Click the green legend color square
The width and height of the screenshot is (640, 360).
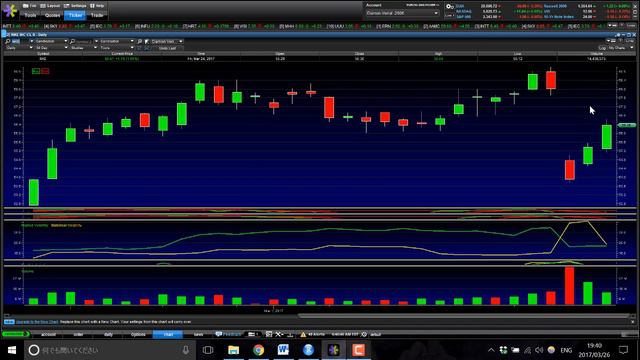[36, 71]
